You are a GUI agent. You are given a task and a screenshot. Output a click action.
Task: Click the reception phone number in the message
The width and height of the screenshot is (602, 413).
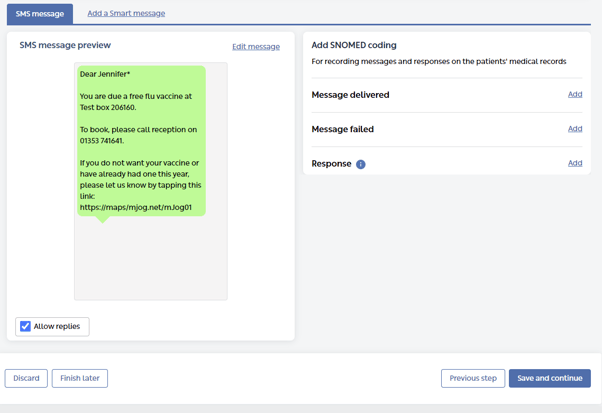click(102, 141)
